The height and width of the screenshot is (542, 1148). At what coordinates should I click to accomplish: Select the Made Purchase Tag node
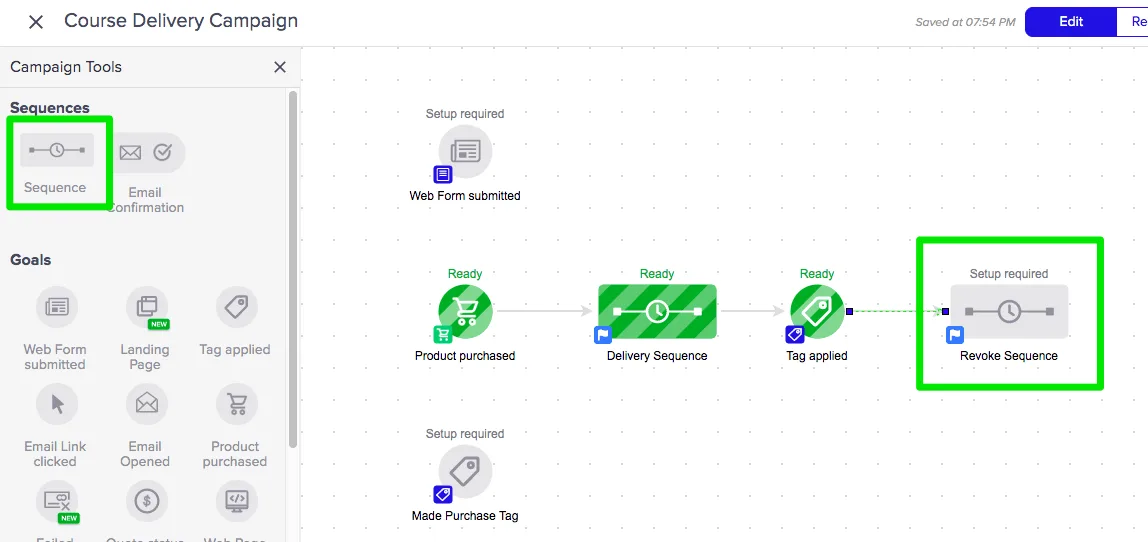pos(465,472)
